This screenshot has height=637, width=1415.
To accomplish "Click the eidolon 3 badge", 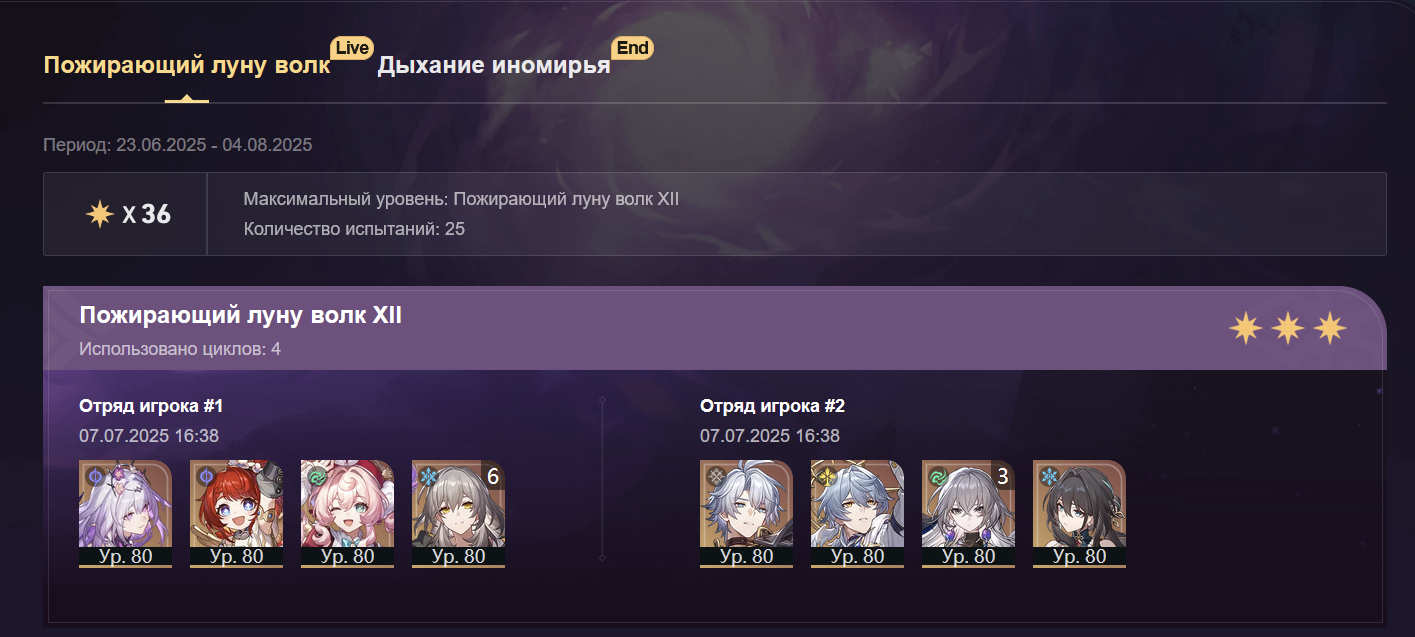I will point(1002,476).
